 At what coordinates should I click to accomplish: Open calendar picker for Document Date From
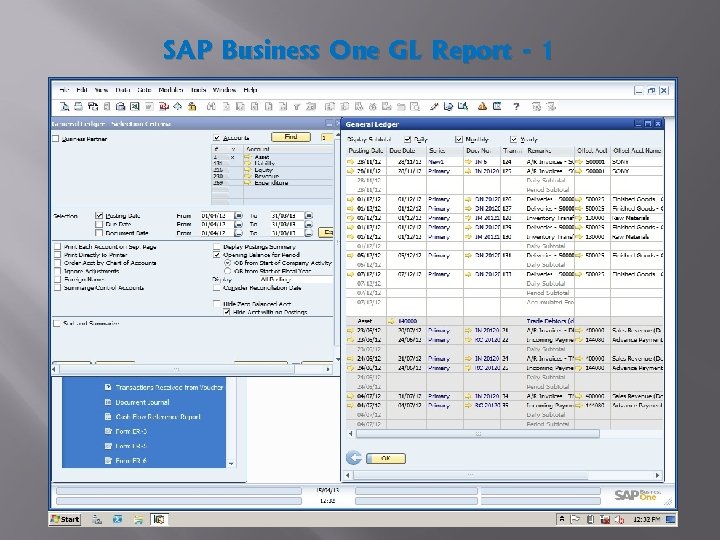(x=238, y=233)
